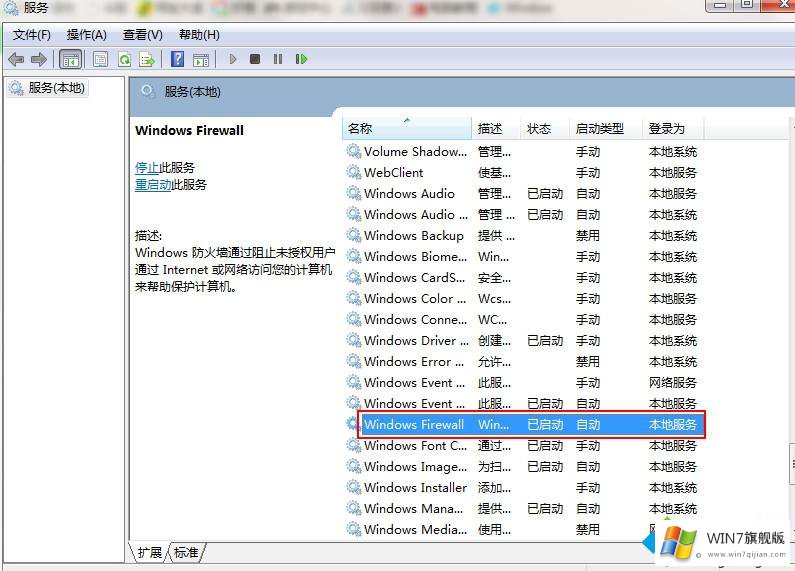Click the Start Service play icon
Viewport: 795px width, 571px height.
coord(233,59)
